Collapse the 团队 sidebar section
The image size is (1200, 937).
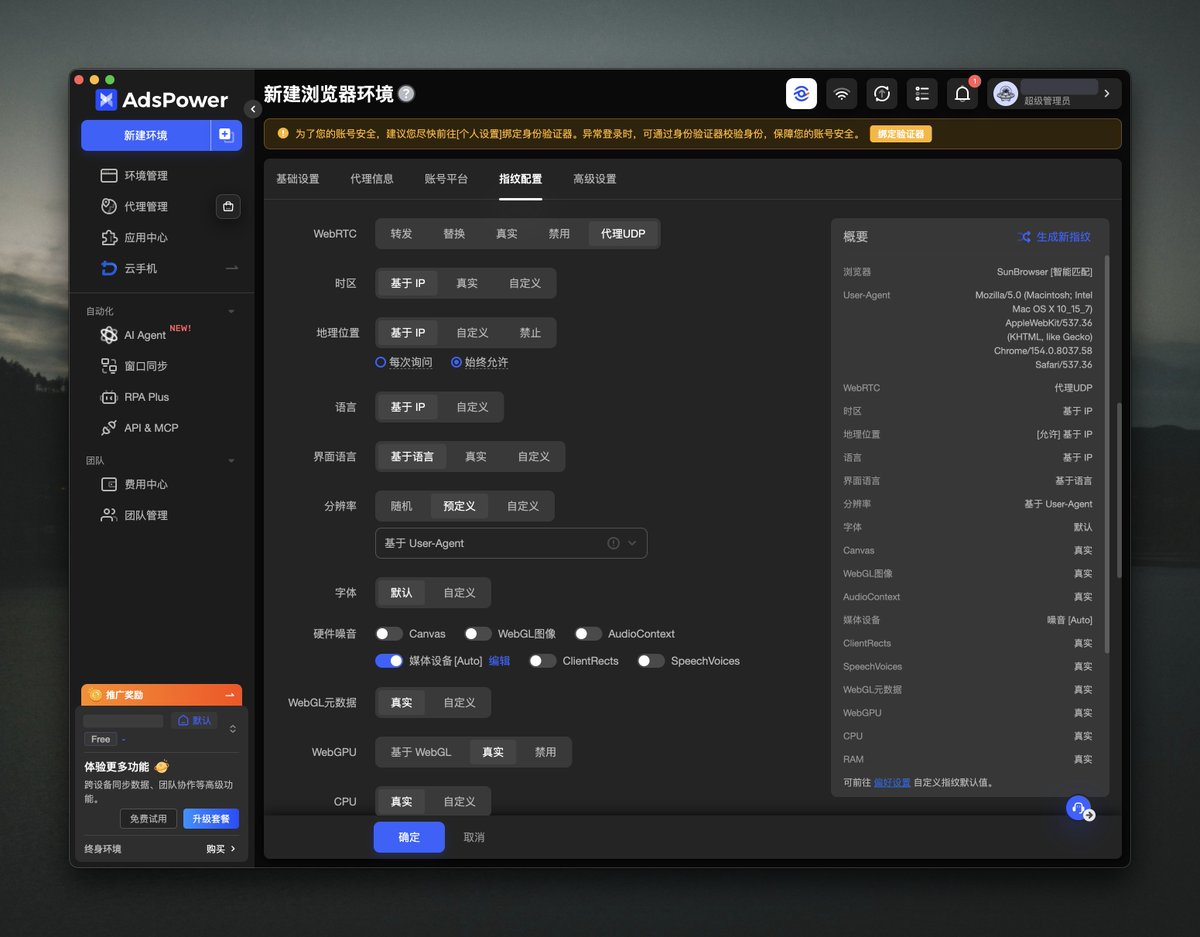point(231,461)
